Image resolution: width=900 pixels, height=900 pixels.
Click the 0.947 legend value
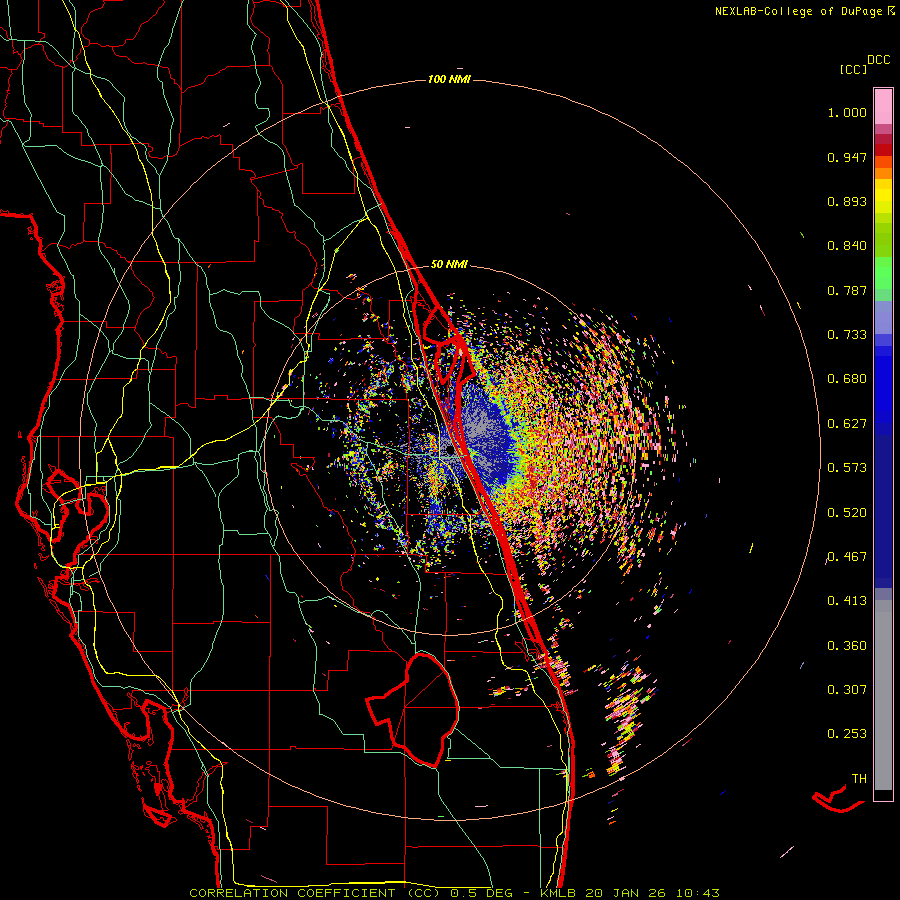point(847,157)
